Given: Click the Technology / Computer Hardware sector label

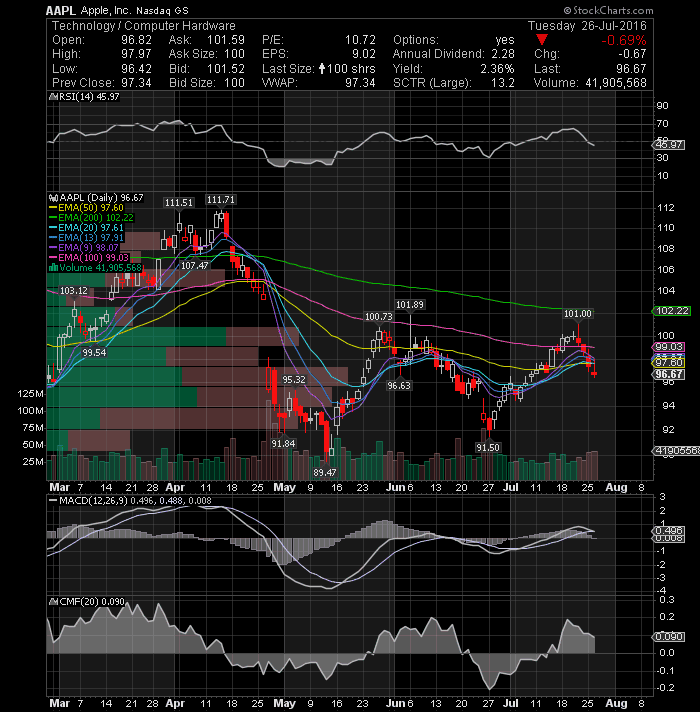Looking at the screenshot, I should [144, 26].
